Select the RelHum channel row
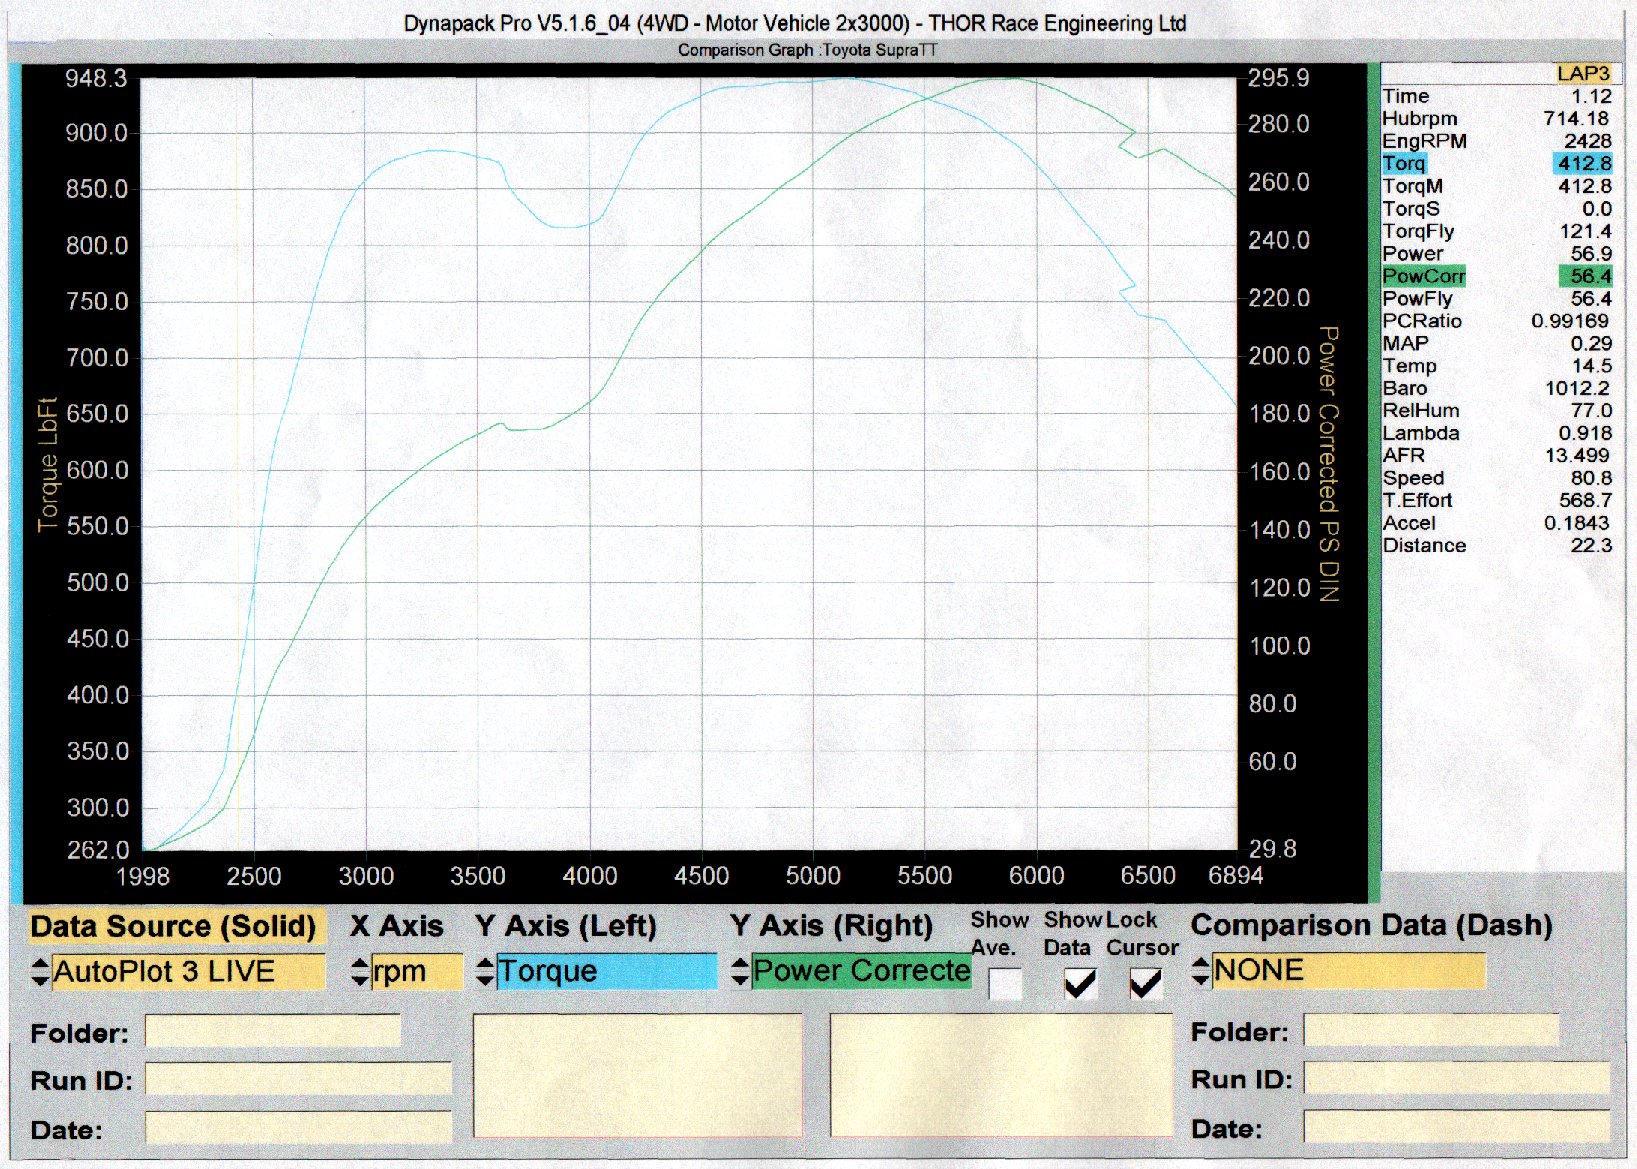Screen dimensions: 1637x1169 point(1497,410)
